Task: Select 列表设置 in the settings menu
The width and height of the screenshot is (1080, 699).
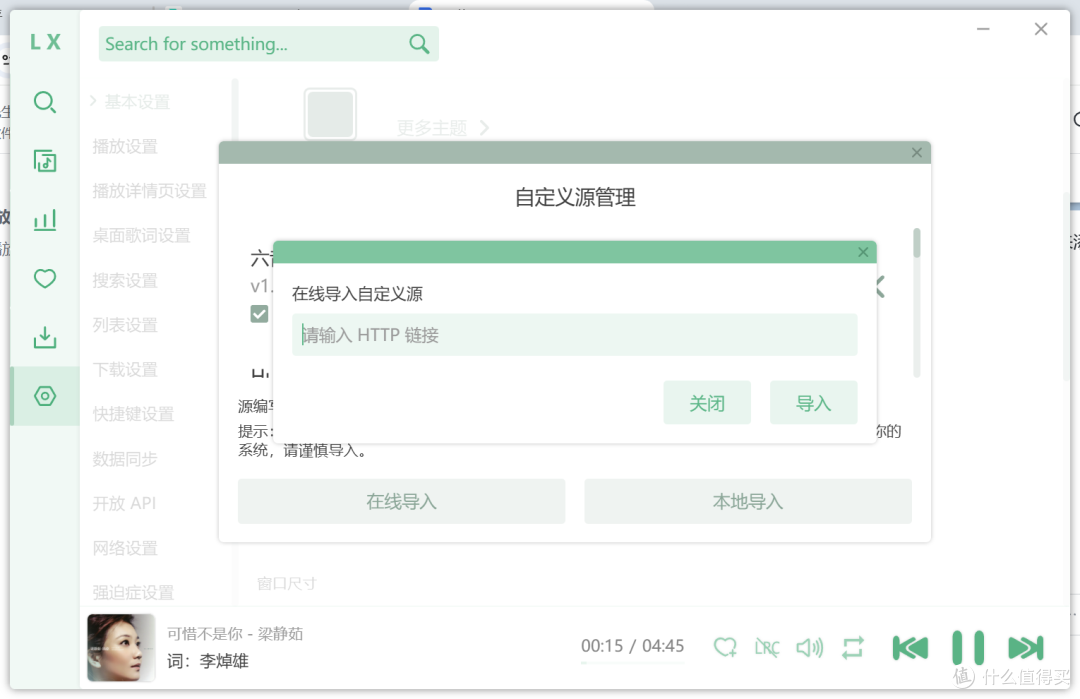Action: tap(125, 324)
